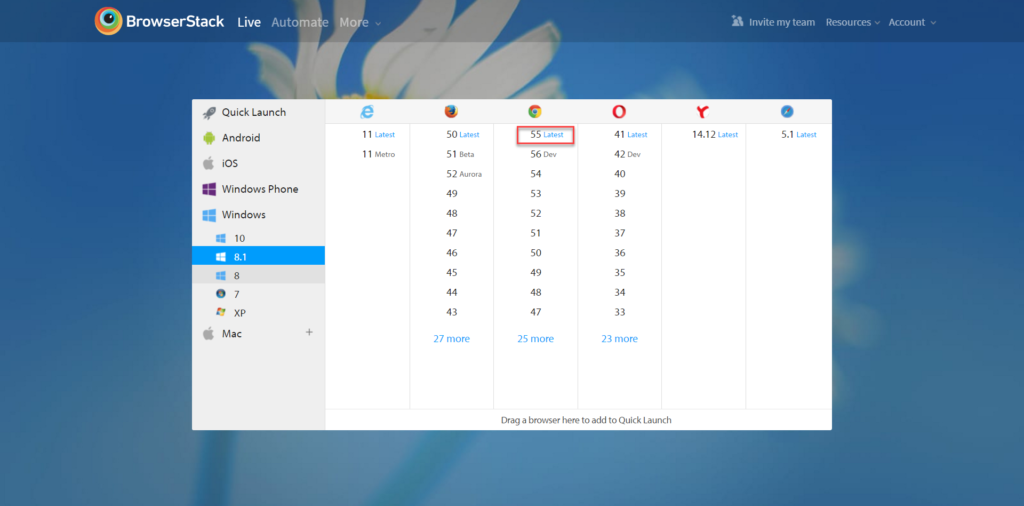Launch Chrome version 54
1024x506 pixels.
tap(536, 174)
